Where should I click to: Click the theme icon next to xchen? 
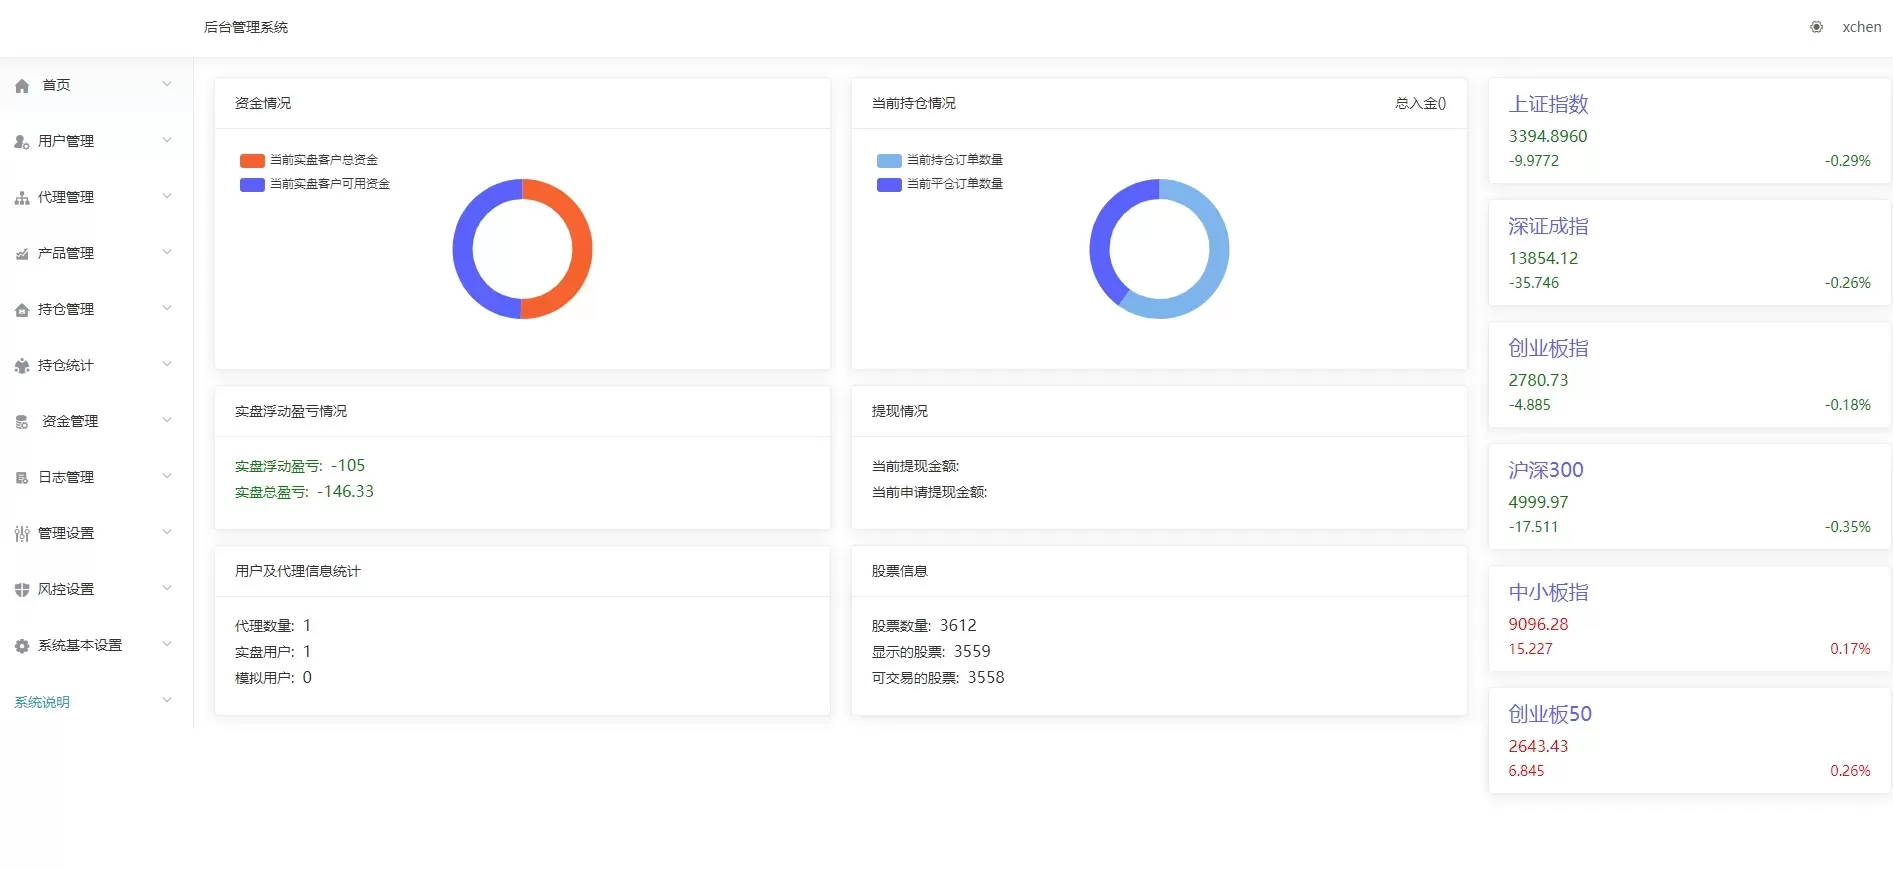click(1816, 27)
